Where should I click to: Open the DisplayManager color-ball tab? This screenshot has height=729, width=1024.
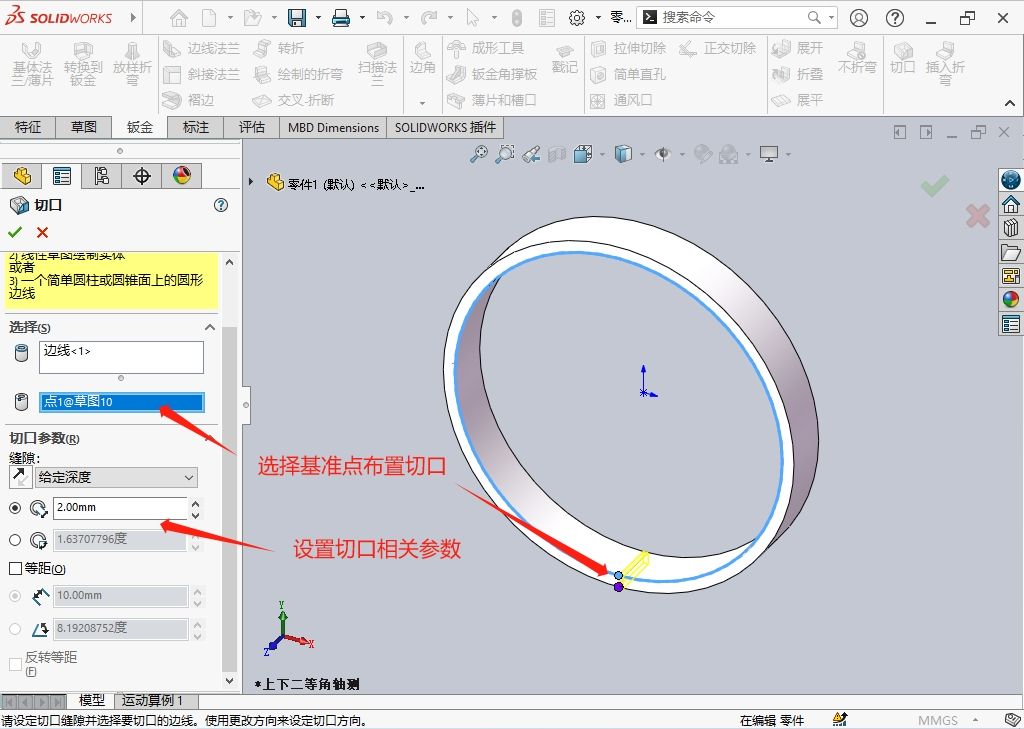click(181, 176)
